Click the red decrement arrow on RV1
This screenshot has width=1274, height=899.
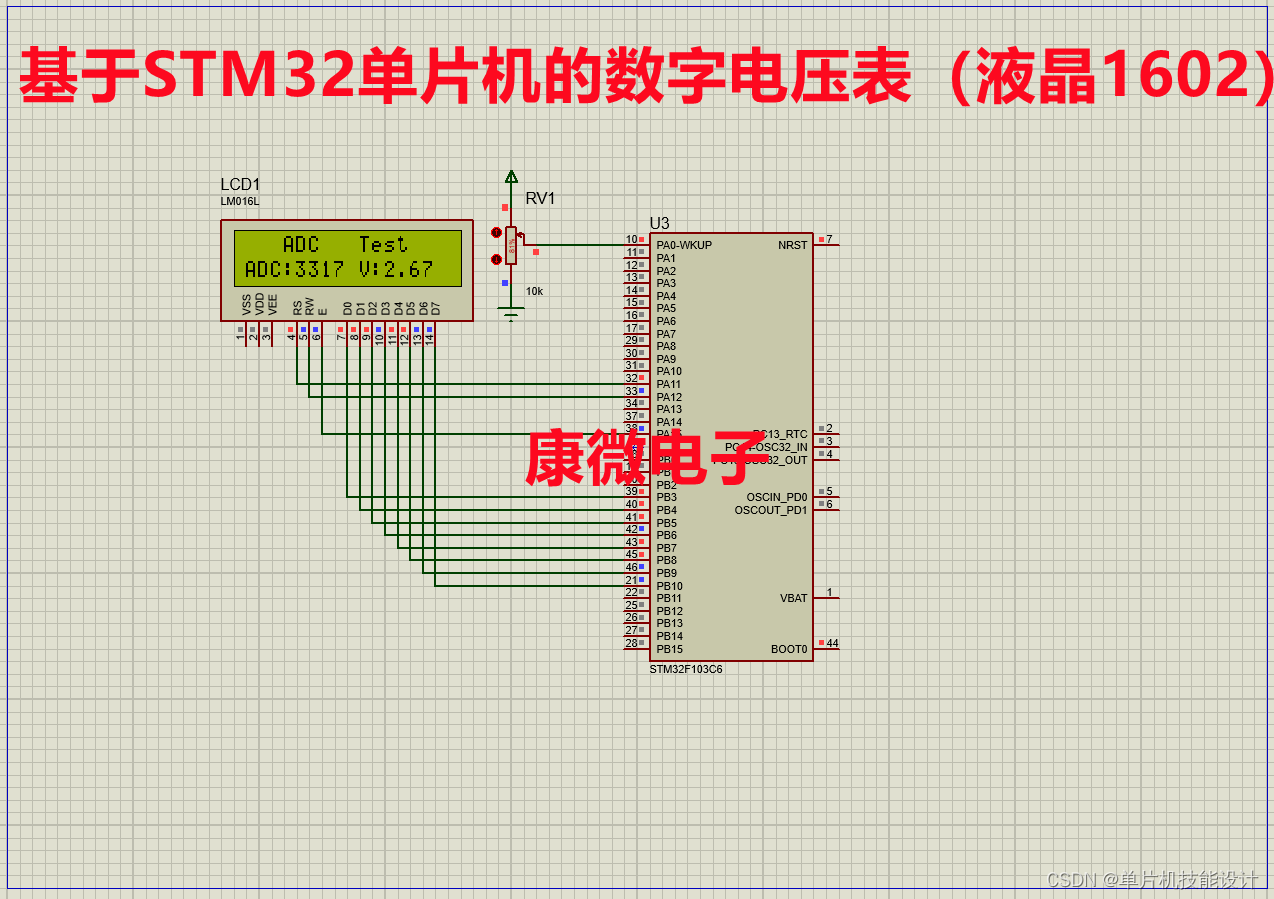(497, 259)
